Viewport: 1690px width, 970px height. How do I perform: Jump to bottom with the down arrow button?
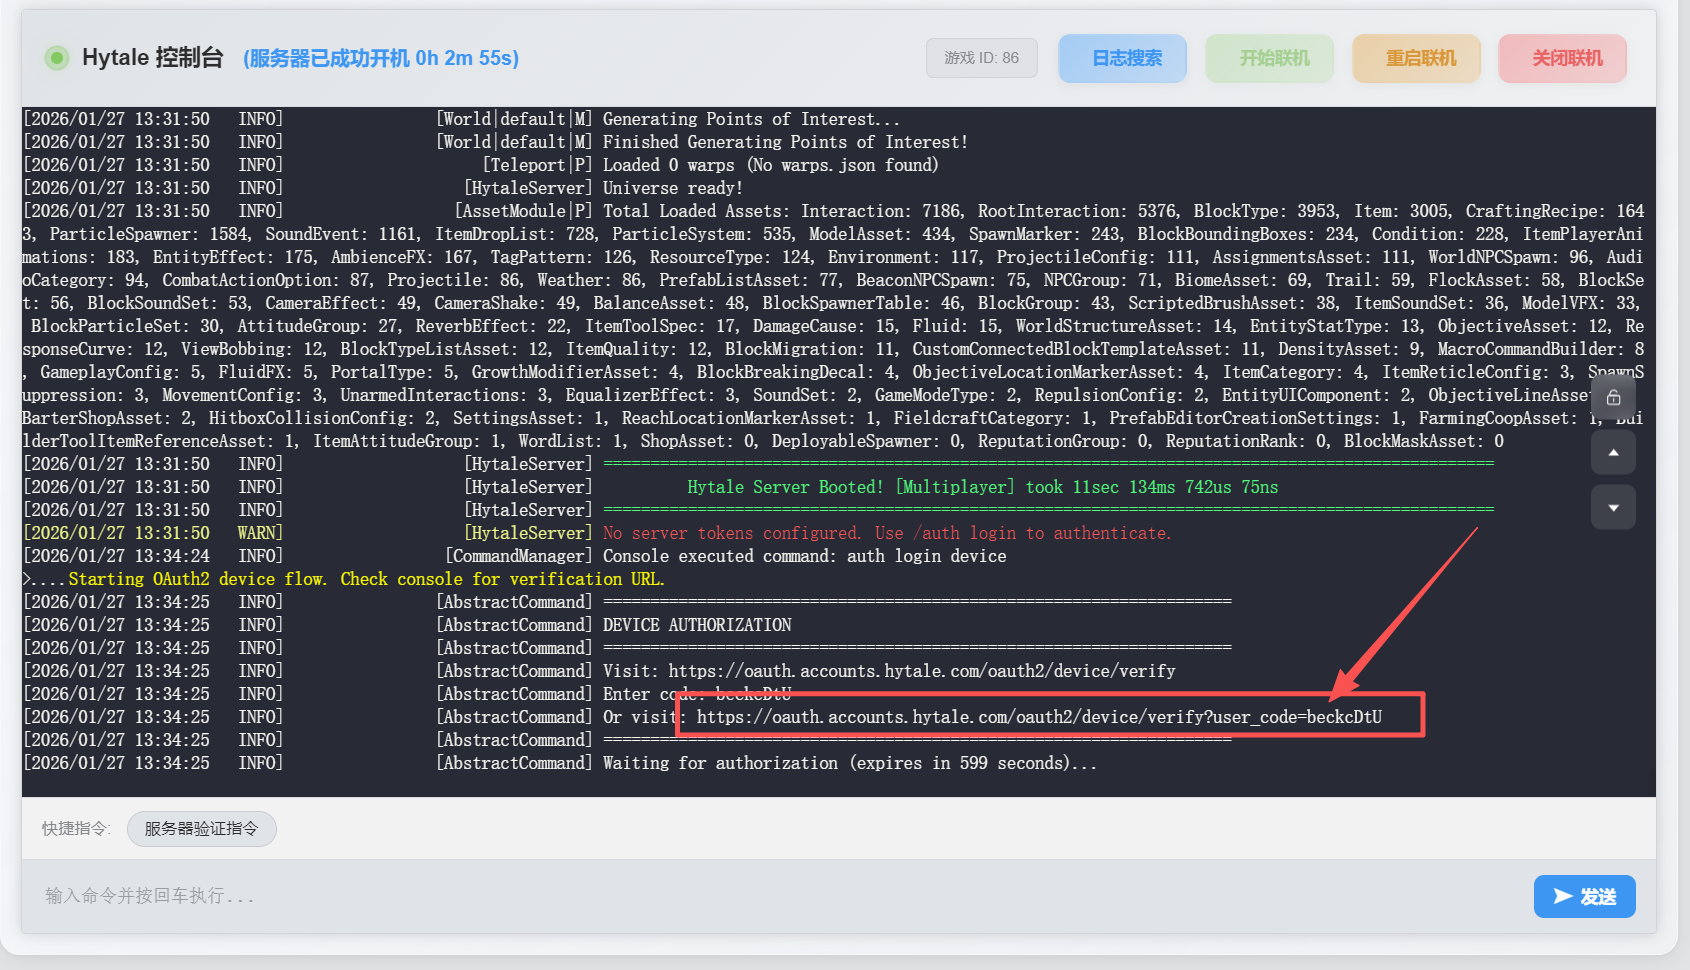[1613, 508]
